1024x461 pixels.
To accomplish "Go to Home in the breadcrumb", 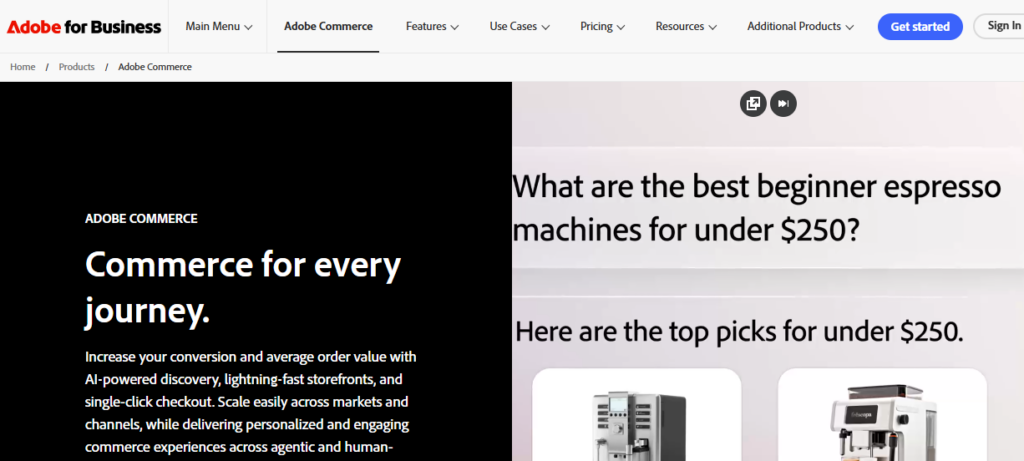I will pos(23,67).
